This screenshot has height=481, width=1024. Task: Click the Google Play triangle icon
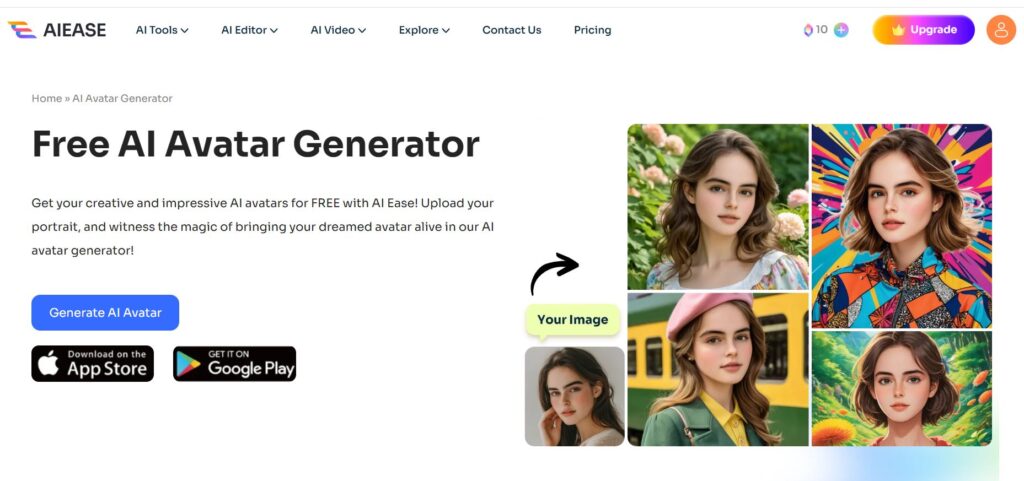pyautogui.click(x=188, y=364)
